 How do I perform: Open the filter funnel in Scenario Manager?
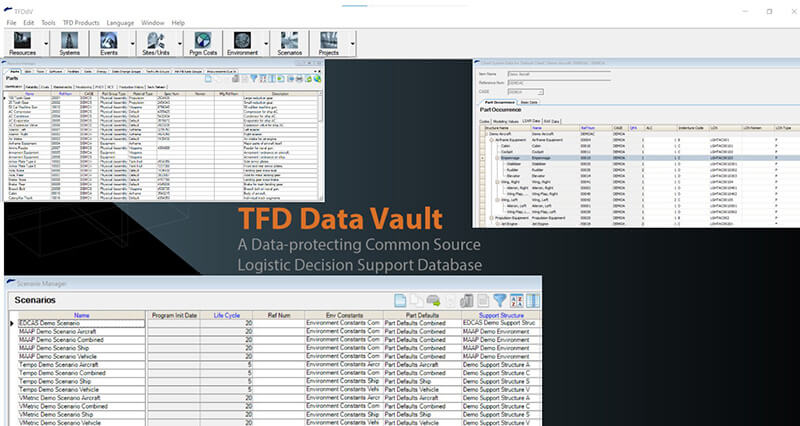tap(500, 300)
